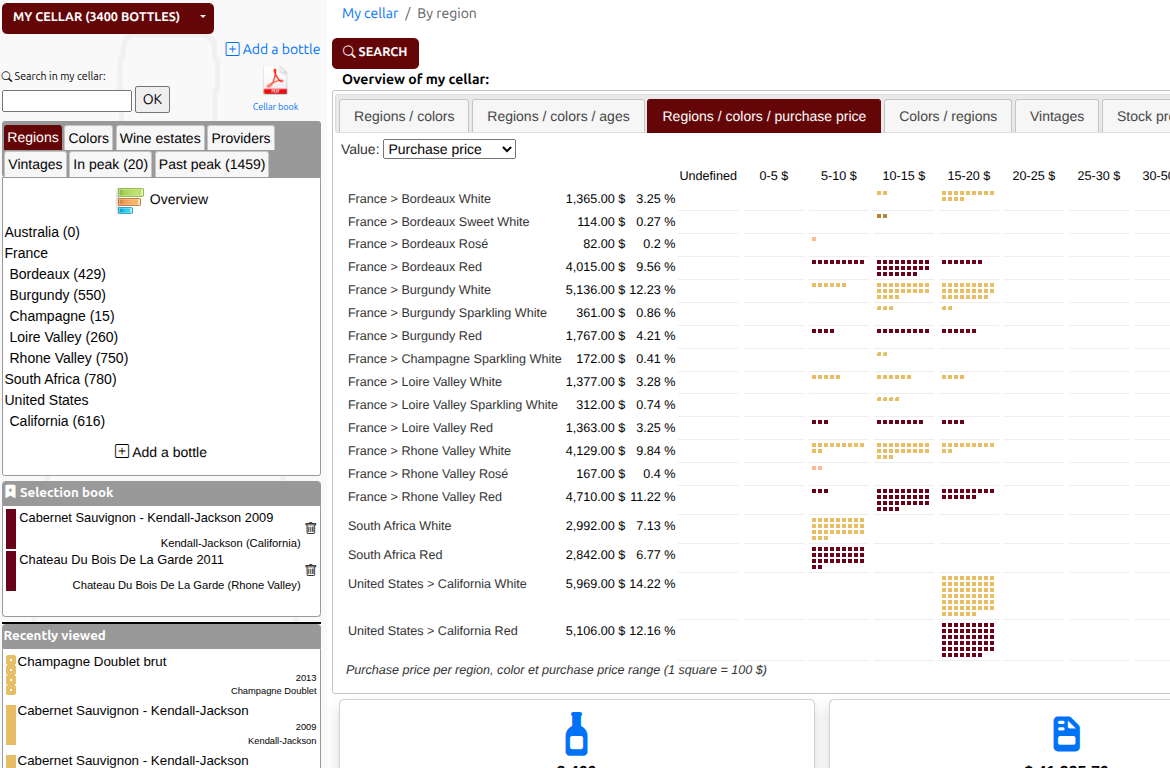Switch to Regions / colors / ages tab
1170x768 pixels.
point(558,116)
